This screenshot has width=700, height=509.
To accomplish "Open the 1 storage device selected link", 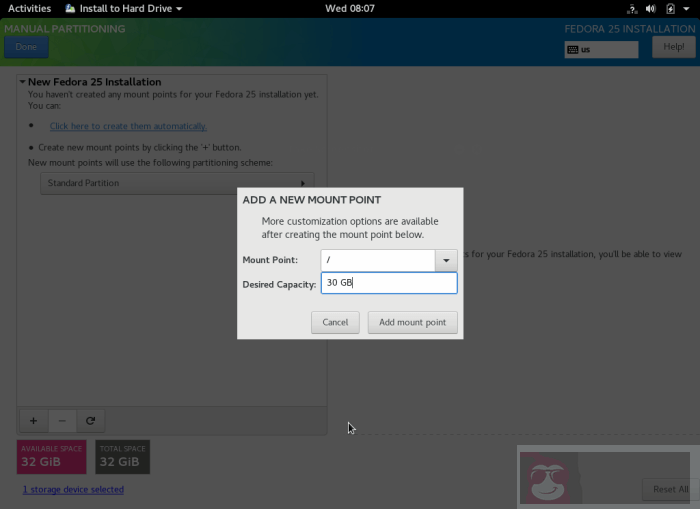I will coord(73,489).
